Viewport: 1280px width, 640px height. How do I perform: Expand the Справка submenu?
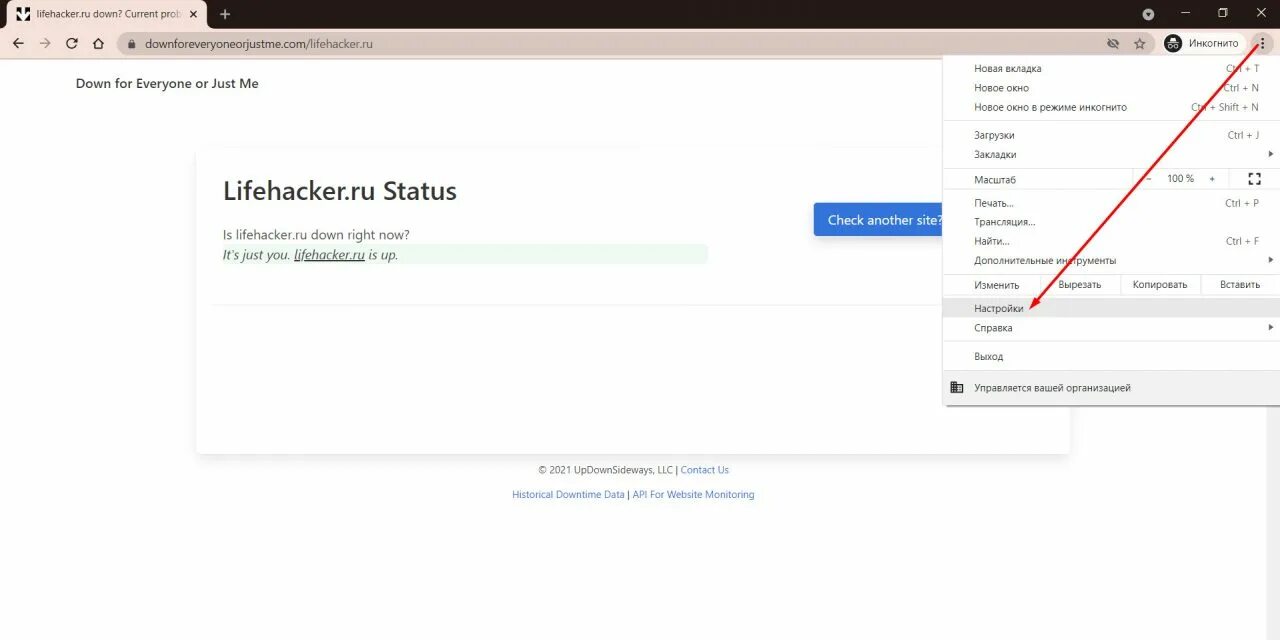[1111, 328]
